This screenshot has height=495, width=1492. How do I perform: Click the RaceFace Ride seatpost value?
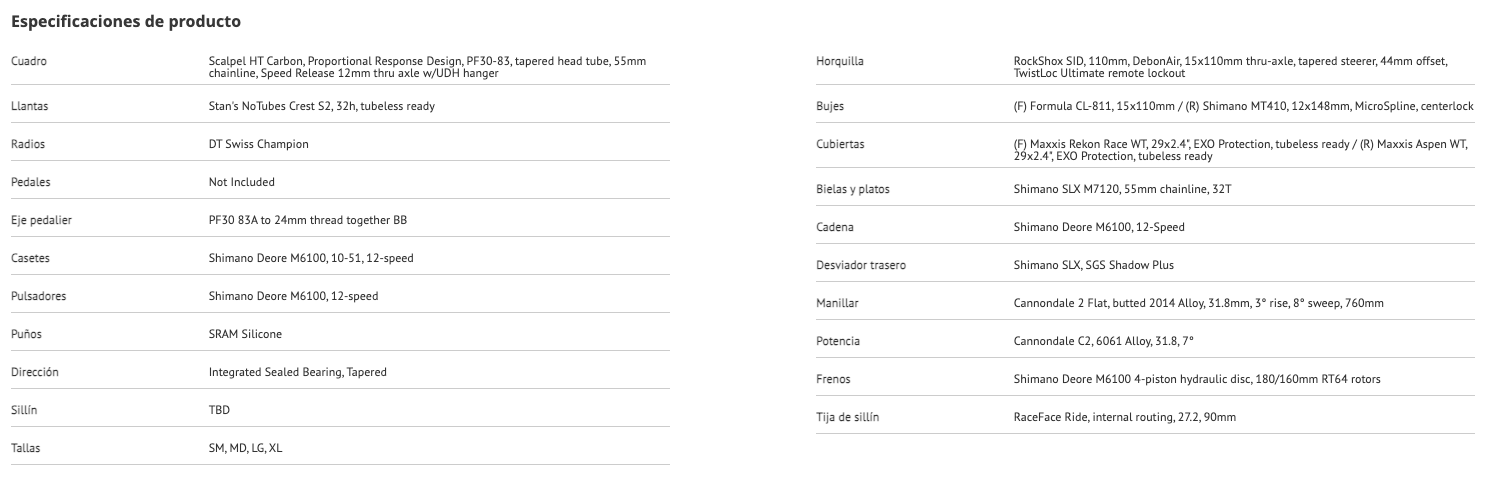[1124, 417]
